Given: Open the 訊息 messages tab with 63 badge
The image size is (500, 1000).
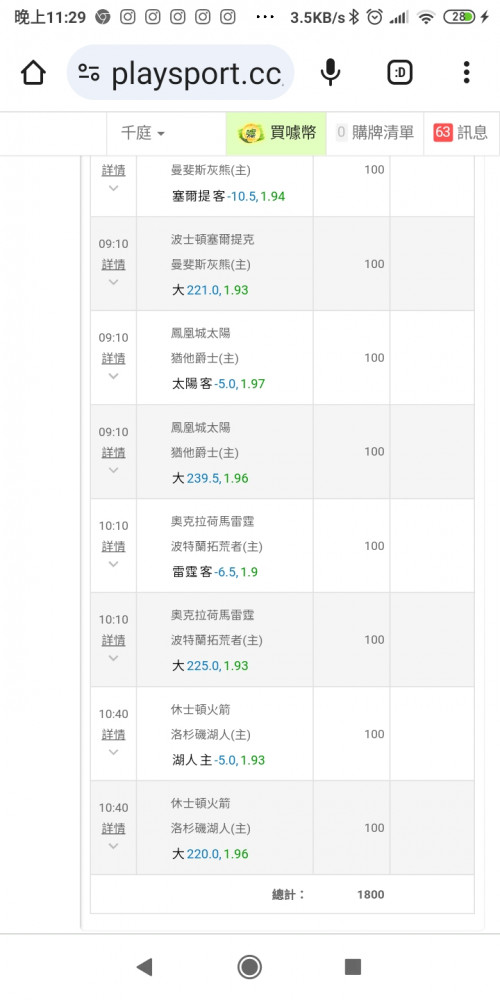Looking at the screenshot, I should point(461,133).
